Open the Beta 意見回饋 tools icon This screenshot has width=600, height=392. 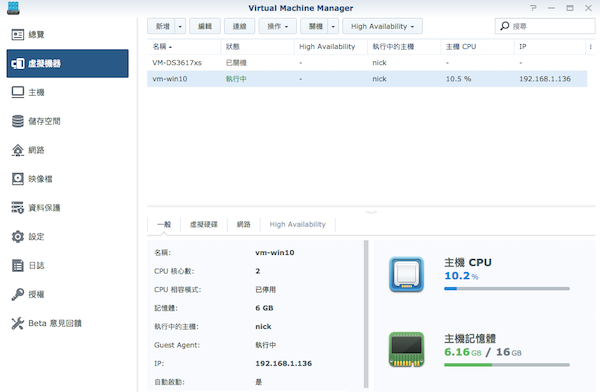[x=18, y=323]
